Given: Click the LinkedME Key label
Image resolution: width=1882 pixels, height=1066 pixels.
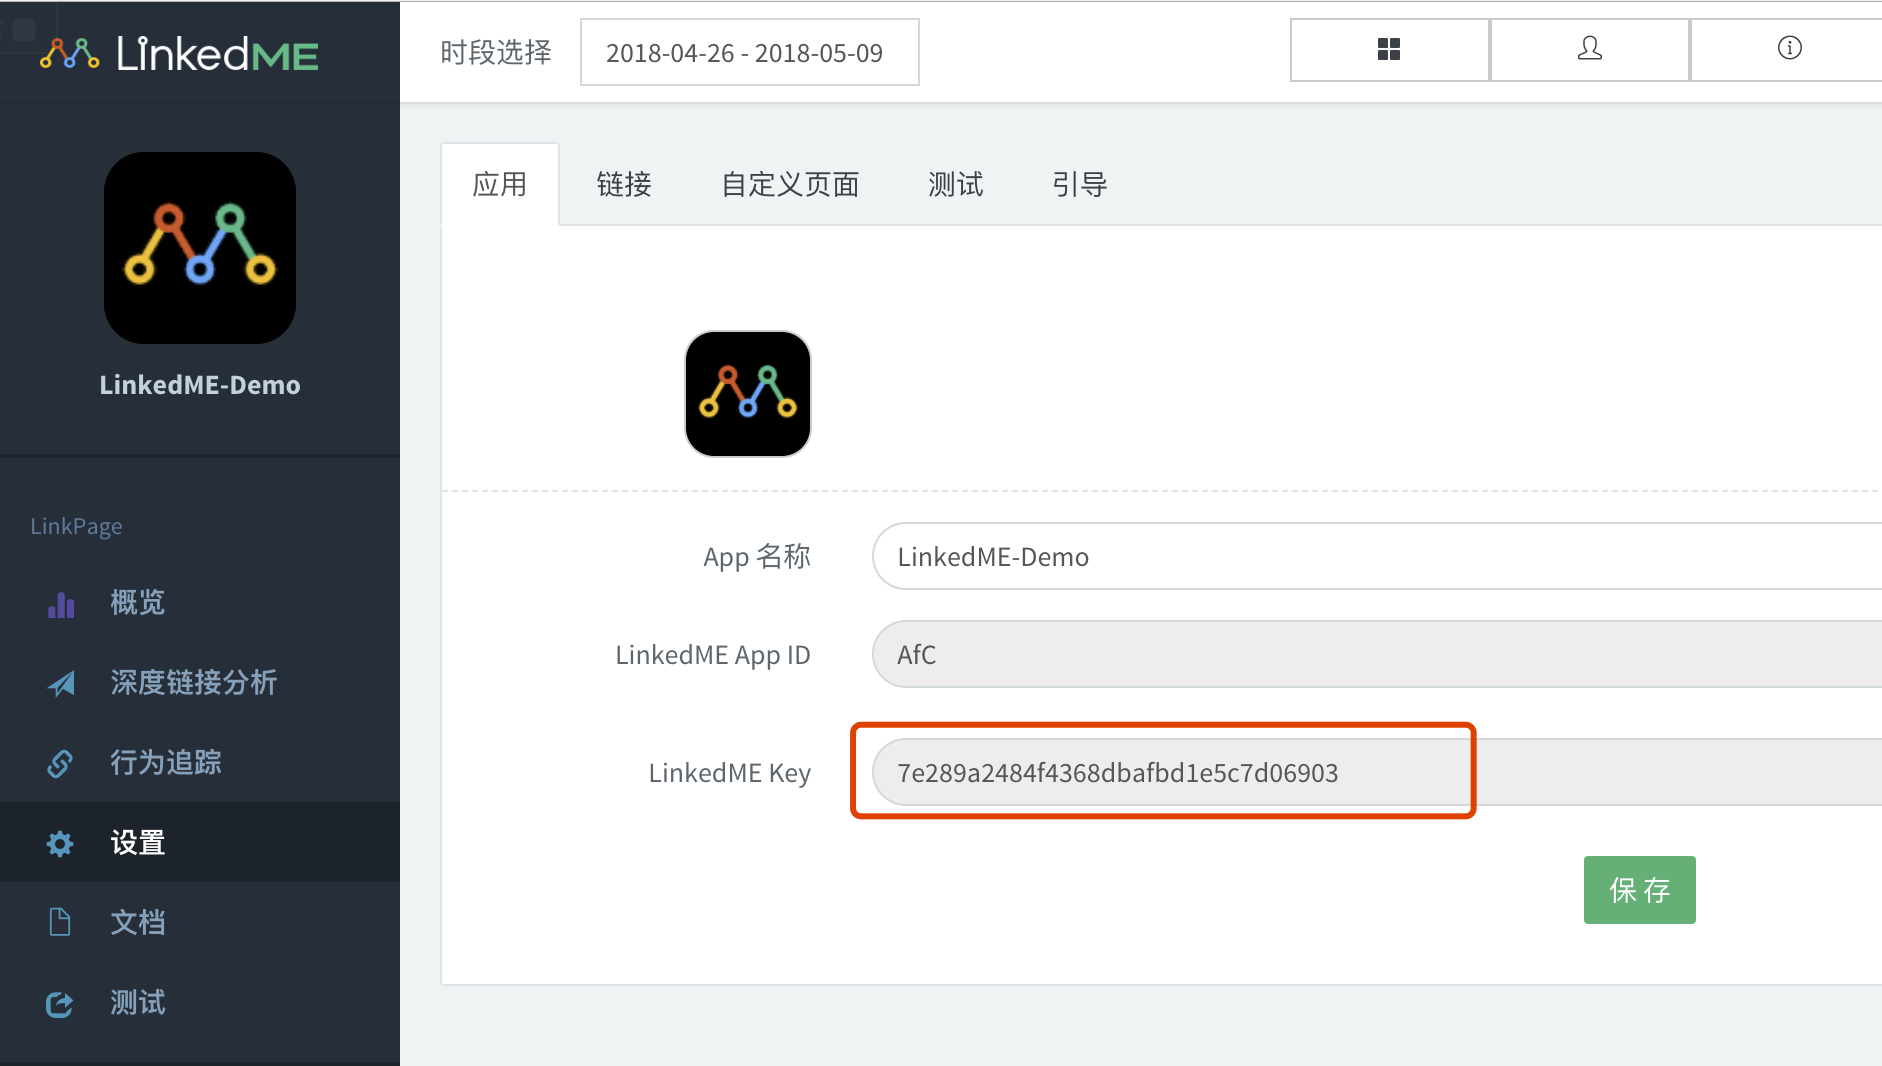Looking at the screenshot, I should pos(730,773).
